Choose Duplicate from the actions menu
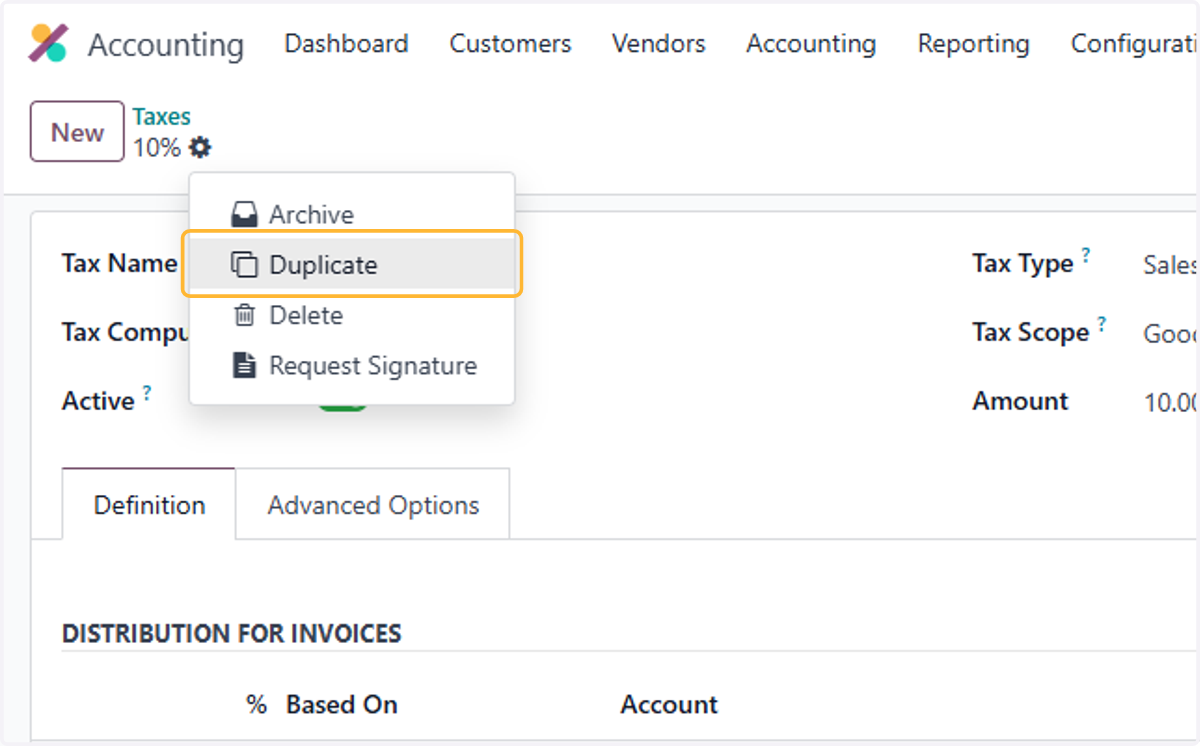This screenshot has width=1200, height=746. [352, 265]
